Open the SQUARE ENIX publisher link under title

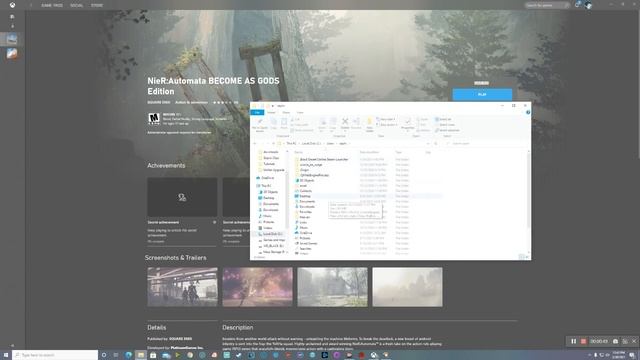[x=159, y=102]
